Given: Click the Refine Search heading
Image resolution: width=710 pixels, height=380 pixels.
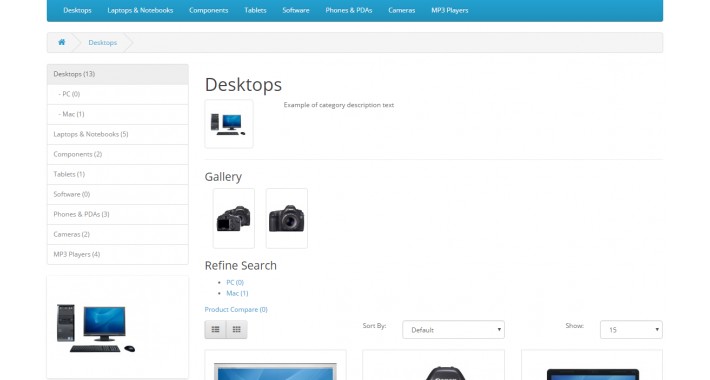Looking at the screenshot, I should pos(240,265).
